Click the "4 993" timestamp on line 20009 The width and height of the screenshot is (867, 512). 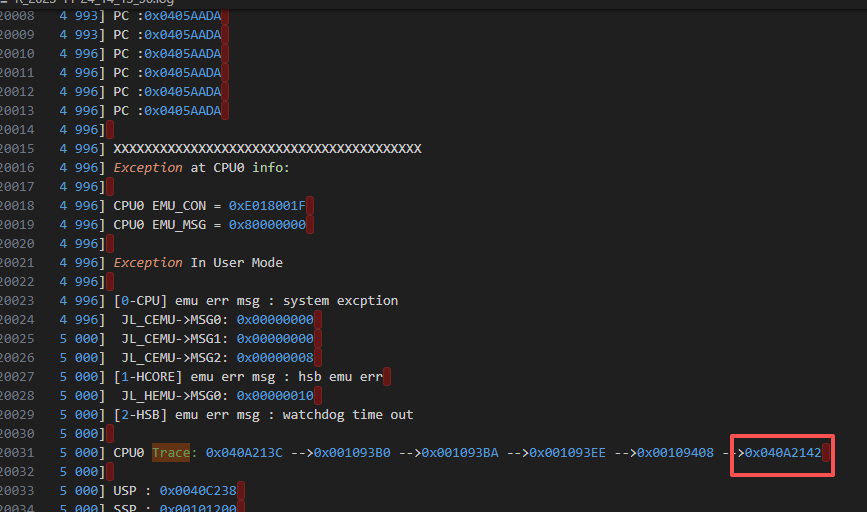(x=79, y=35)
